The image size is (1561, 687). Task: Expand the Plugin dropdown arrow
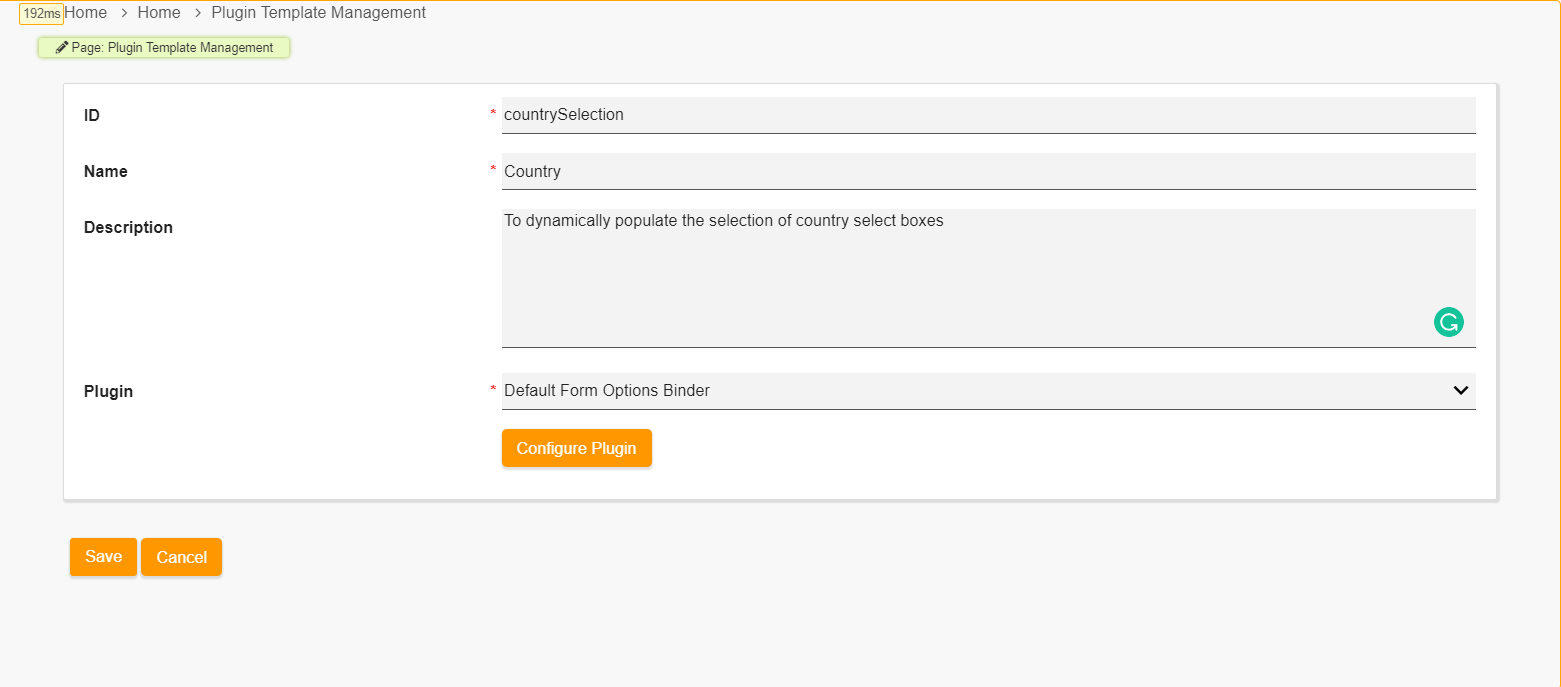pos(1460,391)
